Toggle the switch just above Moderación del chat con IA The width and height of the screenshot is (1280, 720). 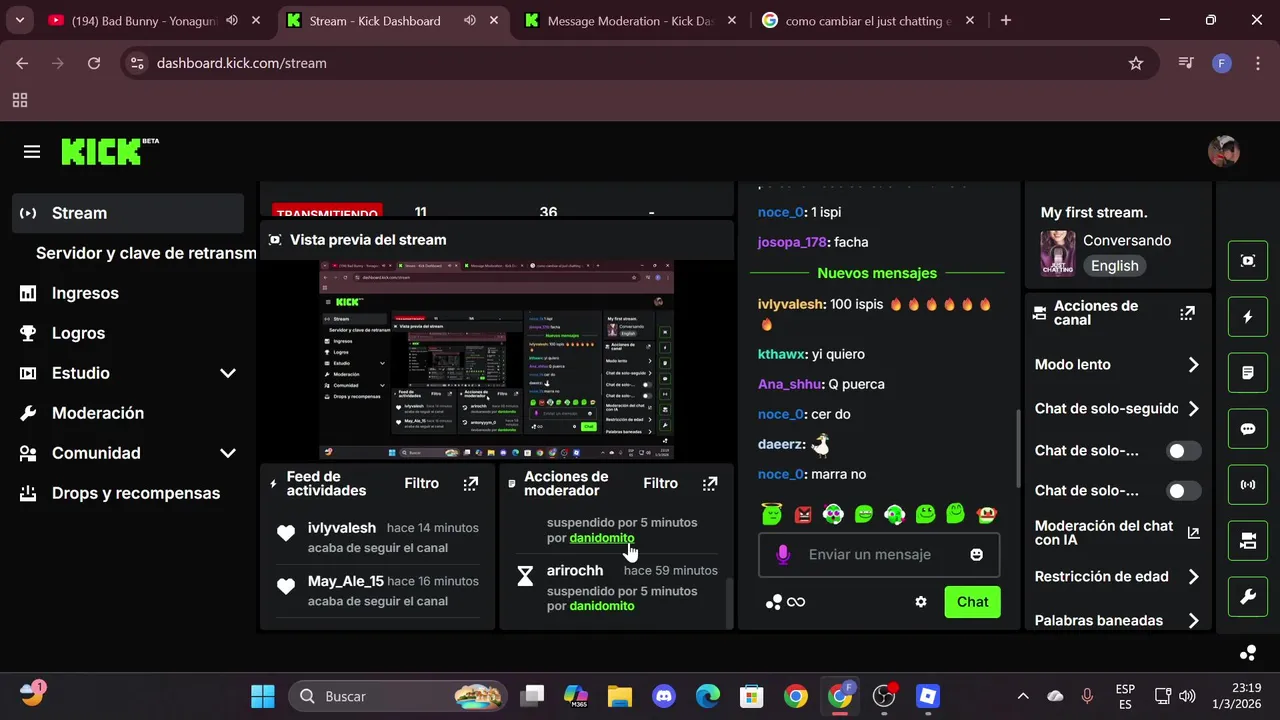pos(1184,491)
